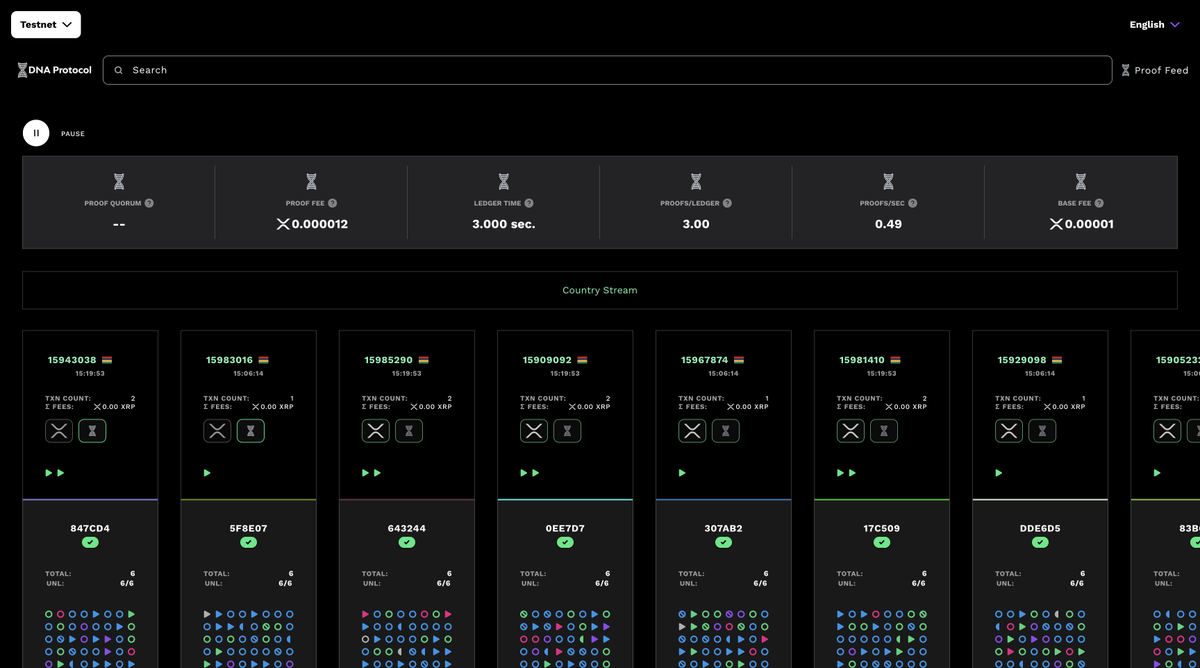Select hash 307AB2
This screenshot has height=668, width=1200.
(723, 528)
